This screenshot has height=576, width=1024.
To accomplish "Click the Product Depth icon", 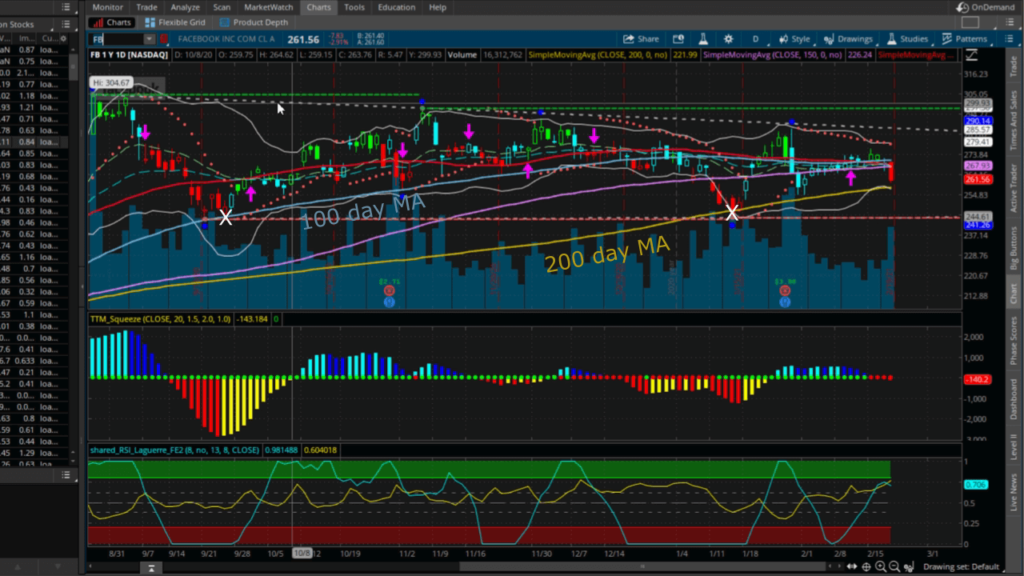I will click(x=225, y=22).
